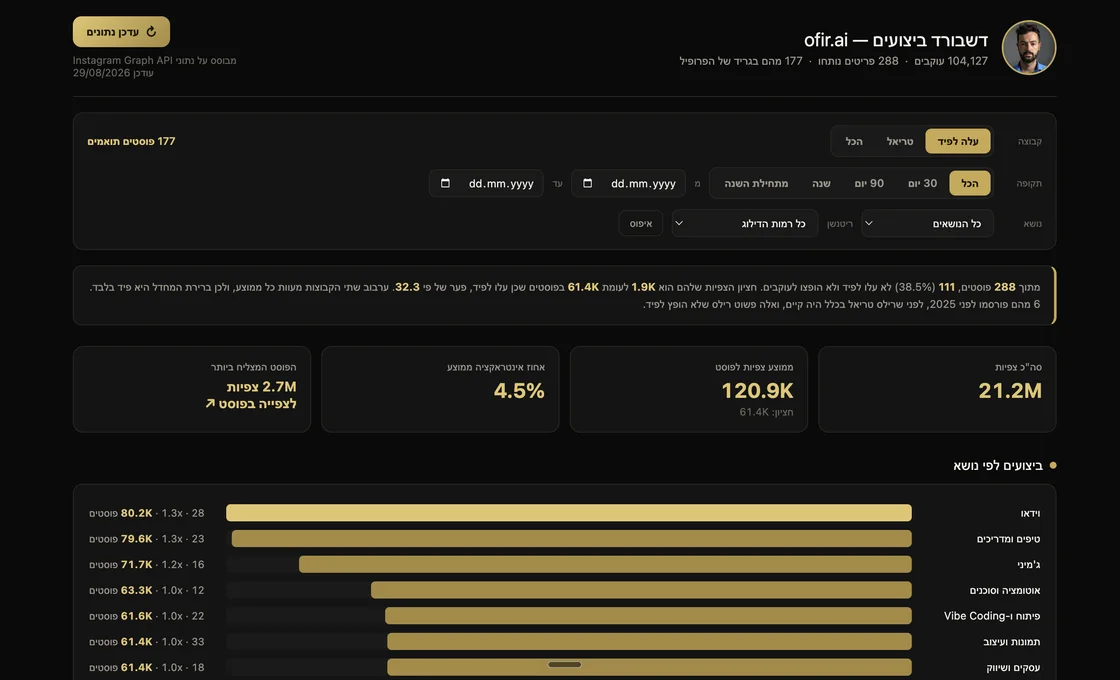Select the מתחילת השנה period option

coord(756,184)
